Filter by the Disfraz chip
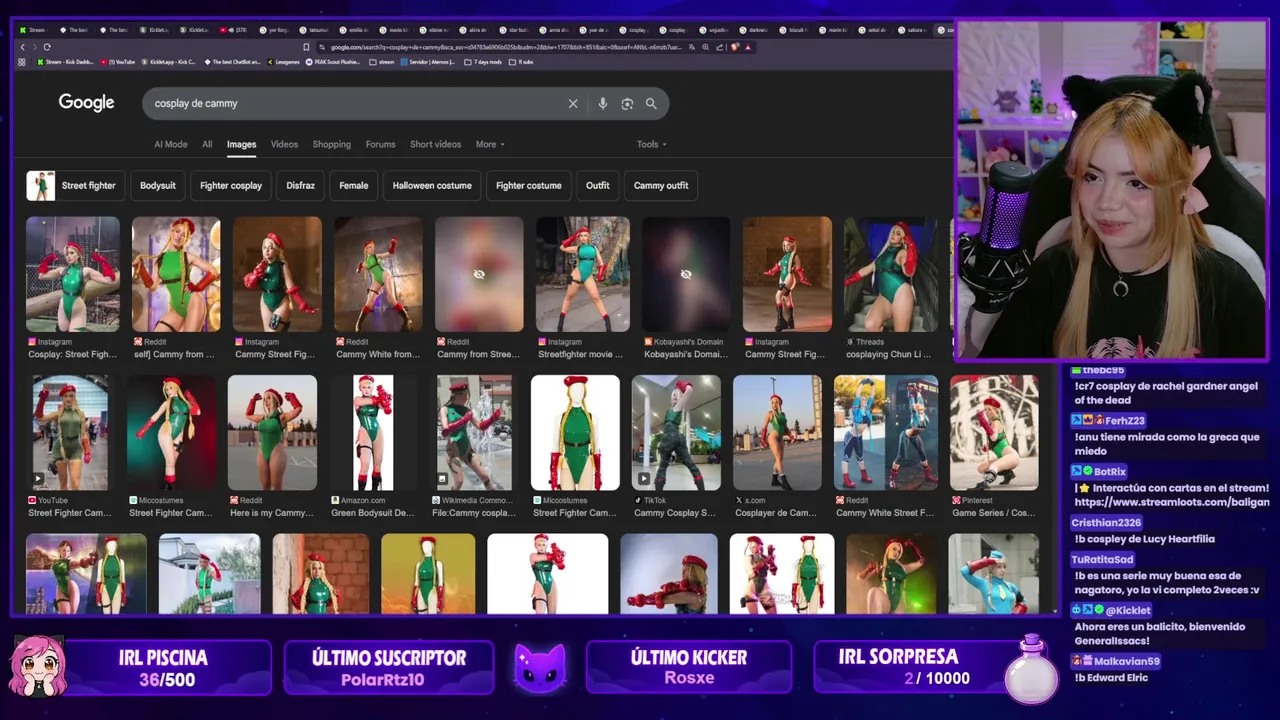 [x=300, y=185]
